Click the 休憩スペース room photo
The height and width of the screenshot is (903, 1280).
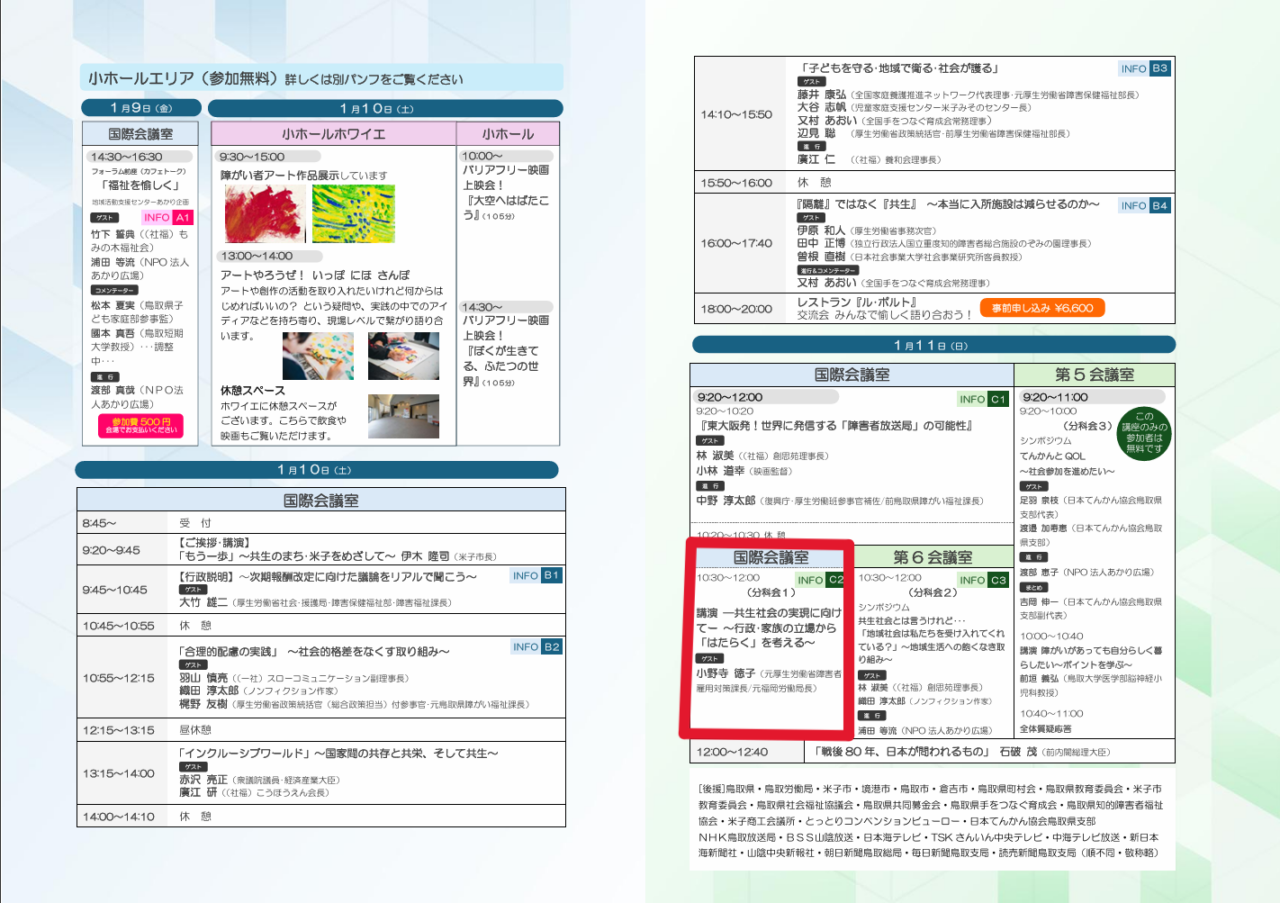[x=403, y=416]
